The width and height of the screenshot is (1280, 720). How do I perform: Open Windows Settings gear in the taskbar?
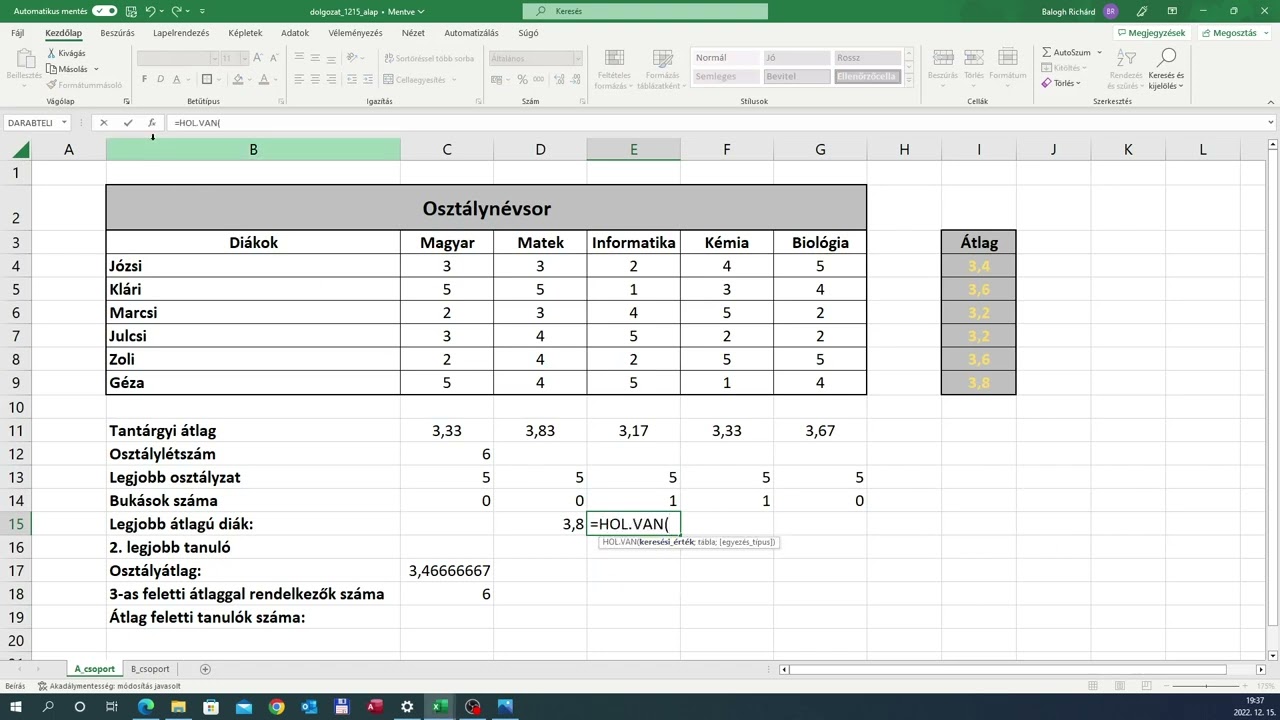tap(407, 706)
